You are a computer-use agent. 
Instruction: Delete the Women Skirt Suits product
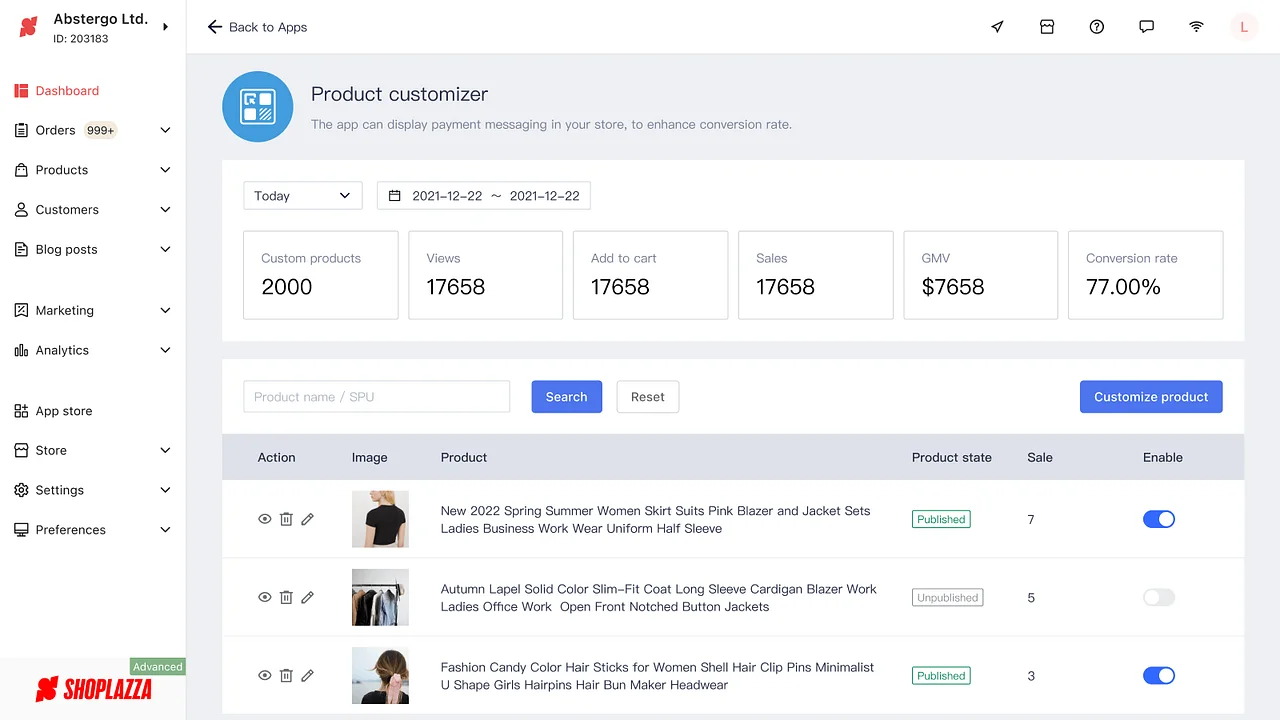(286, 519)
